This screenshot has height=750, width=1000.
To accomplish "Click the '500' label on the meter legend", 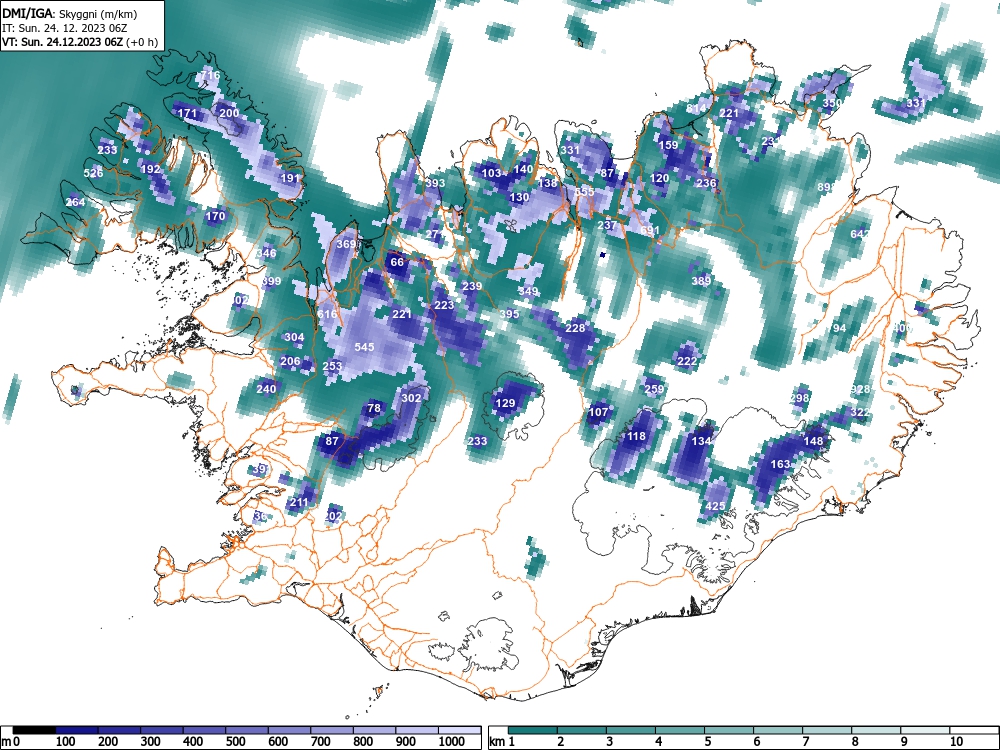I will [235, 742].
